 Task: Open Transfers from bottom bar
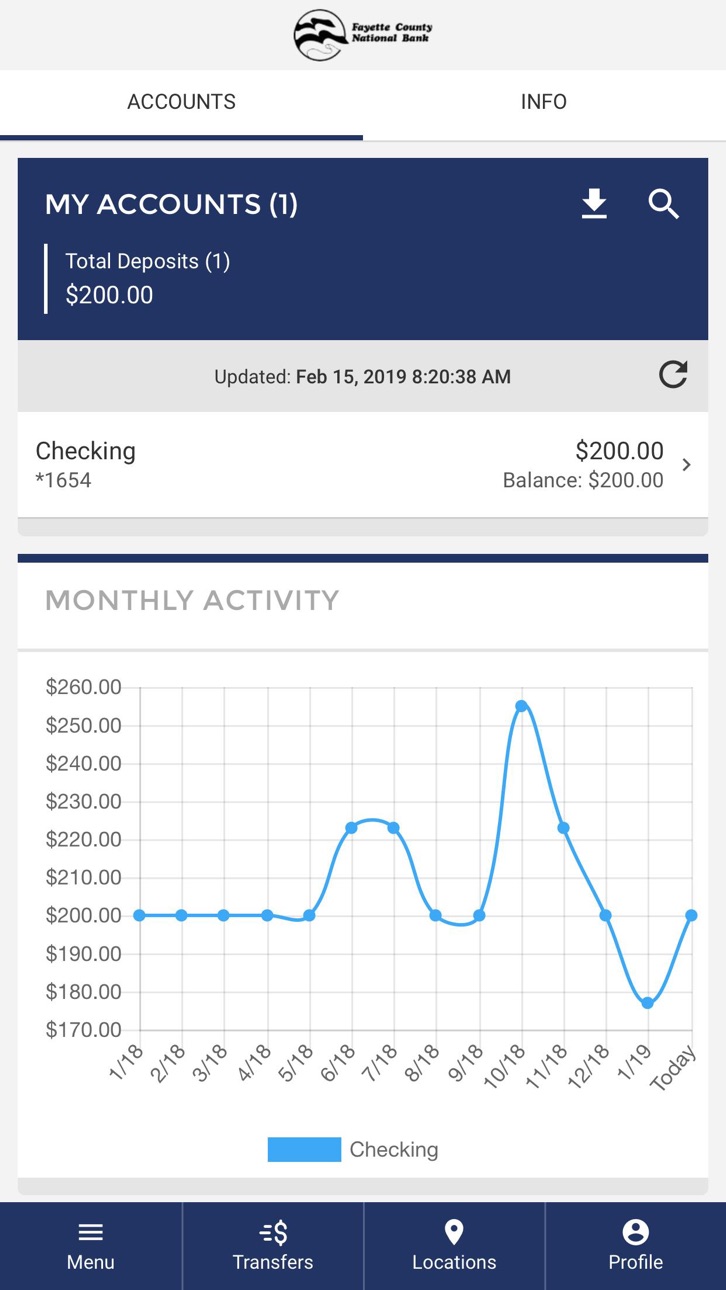point(273,1246)
